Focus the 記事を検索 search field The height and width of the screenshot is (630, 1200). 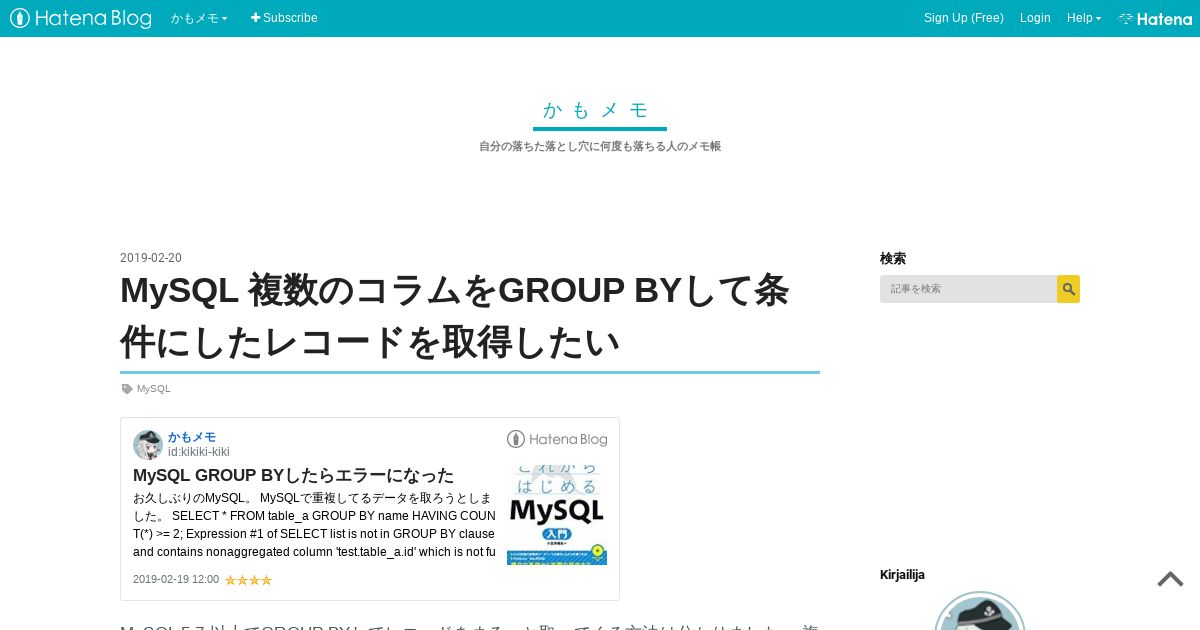coord(968,289)
